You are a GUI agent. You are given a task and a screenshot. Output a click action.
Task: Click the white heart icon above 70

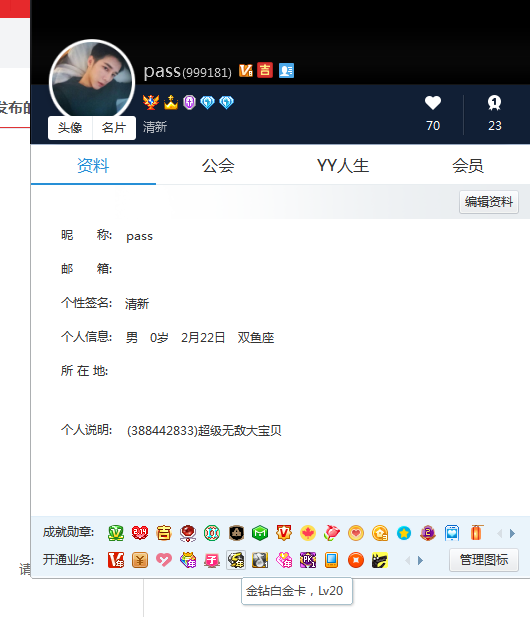[x=433, y=103]
